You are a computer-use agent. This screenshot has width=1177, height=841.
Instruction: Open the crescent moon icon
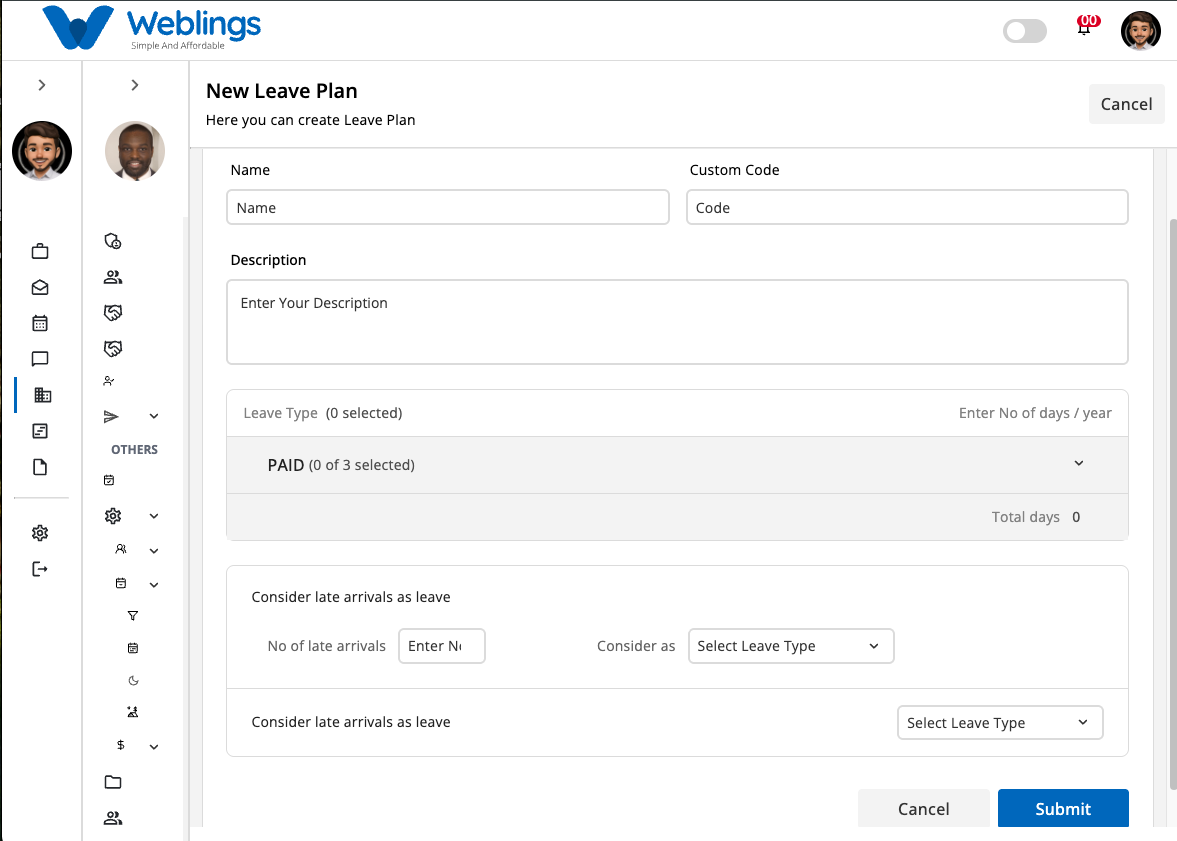click(134, 681)
